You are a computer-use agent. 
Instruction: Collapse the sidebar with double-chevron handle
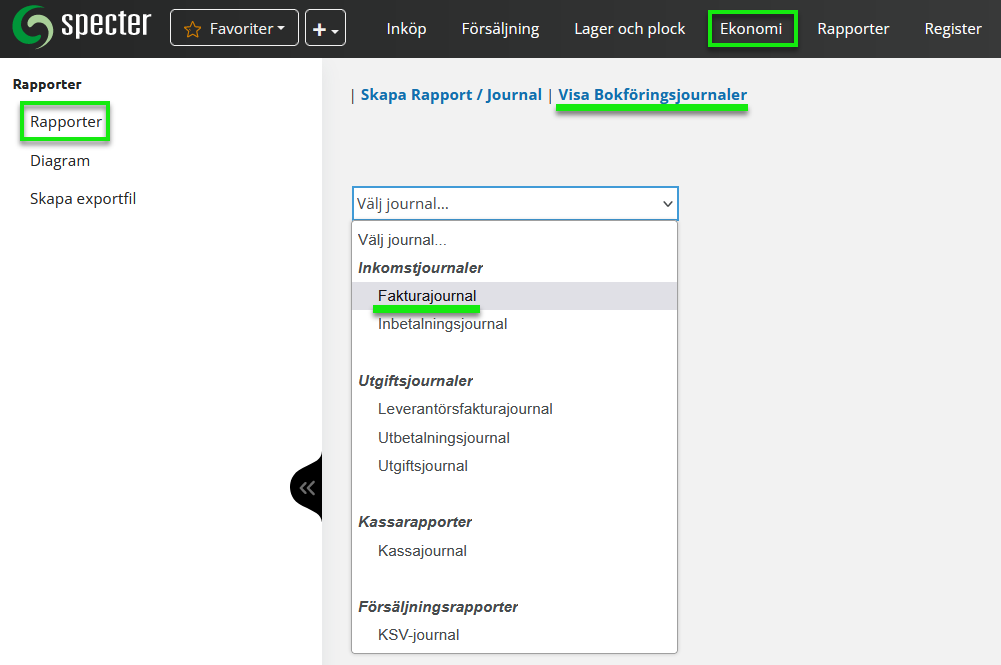(x=307, y=488)
